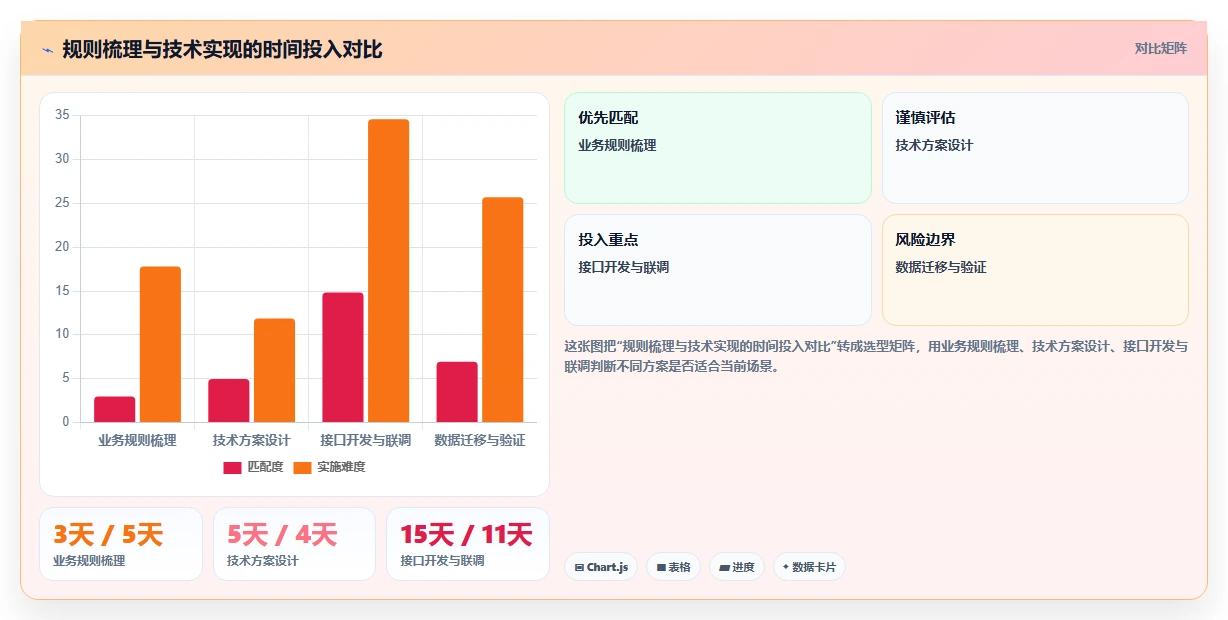Click the 技术方案设计 red 匹配度 bar

coord(229,400)
